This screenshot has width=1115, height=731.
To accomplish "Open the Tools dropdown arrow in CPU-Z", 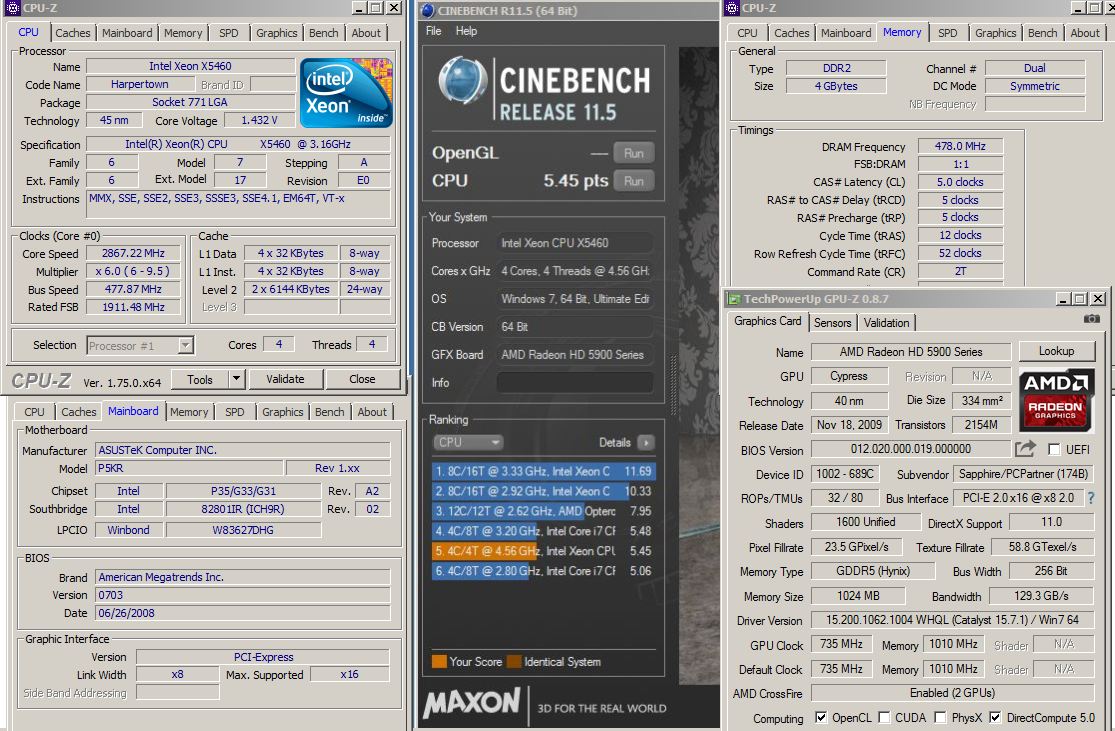I will (236, 379).
